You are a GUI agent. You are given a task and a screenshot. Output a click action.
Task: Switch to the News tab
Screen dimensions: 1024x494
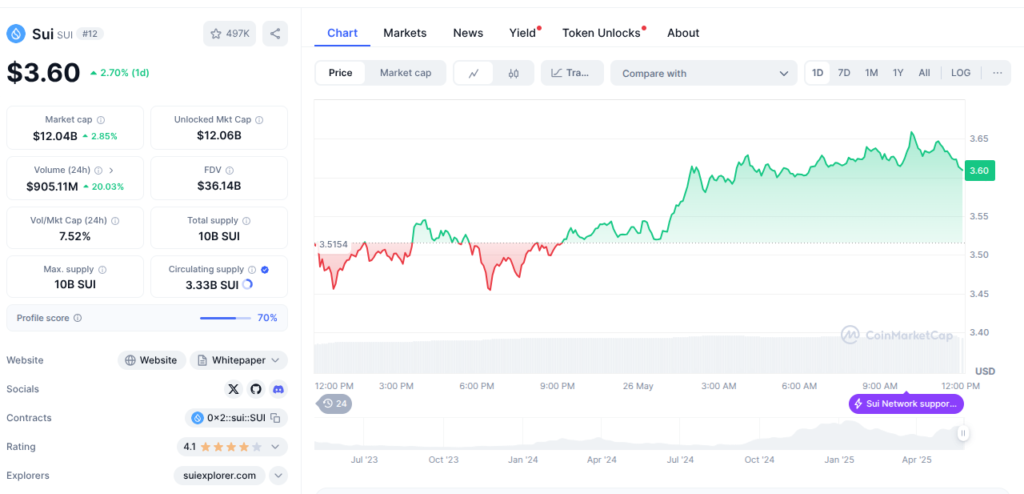tap(468, 33)
